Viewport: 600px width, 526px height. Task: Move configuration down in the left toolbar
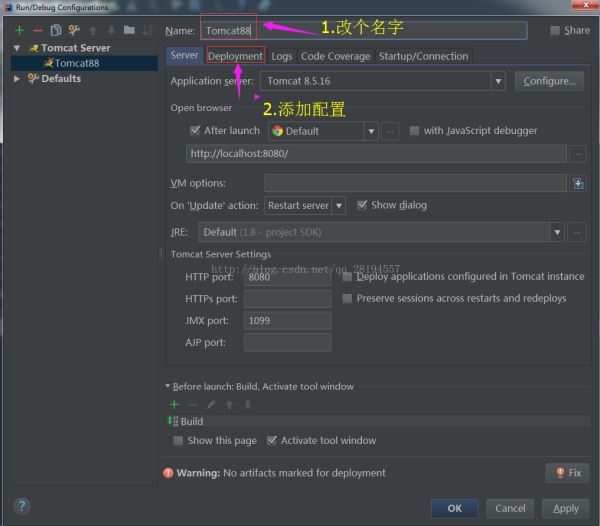click(111, 30)
